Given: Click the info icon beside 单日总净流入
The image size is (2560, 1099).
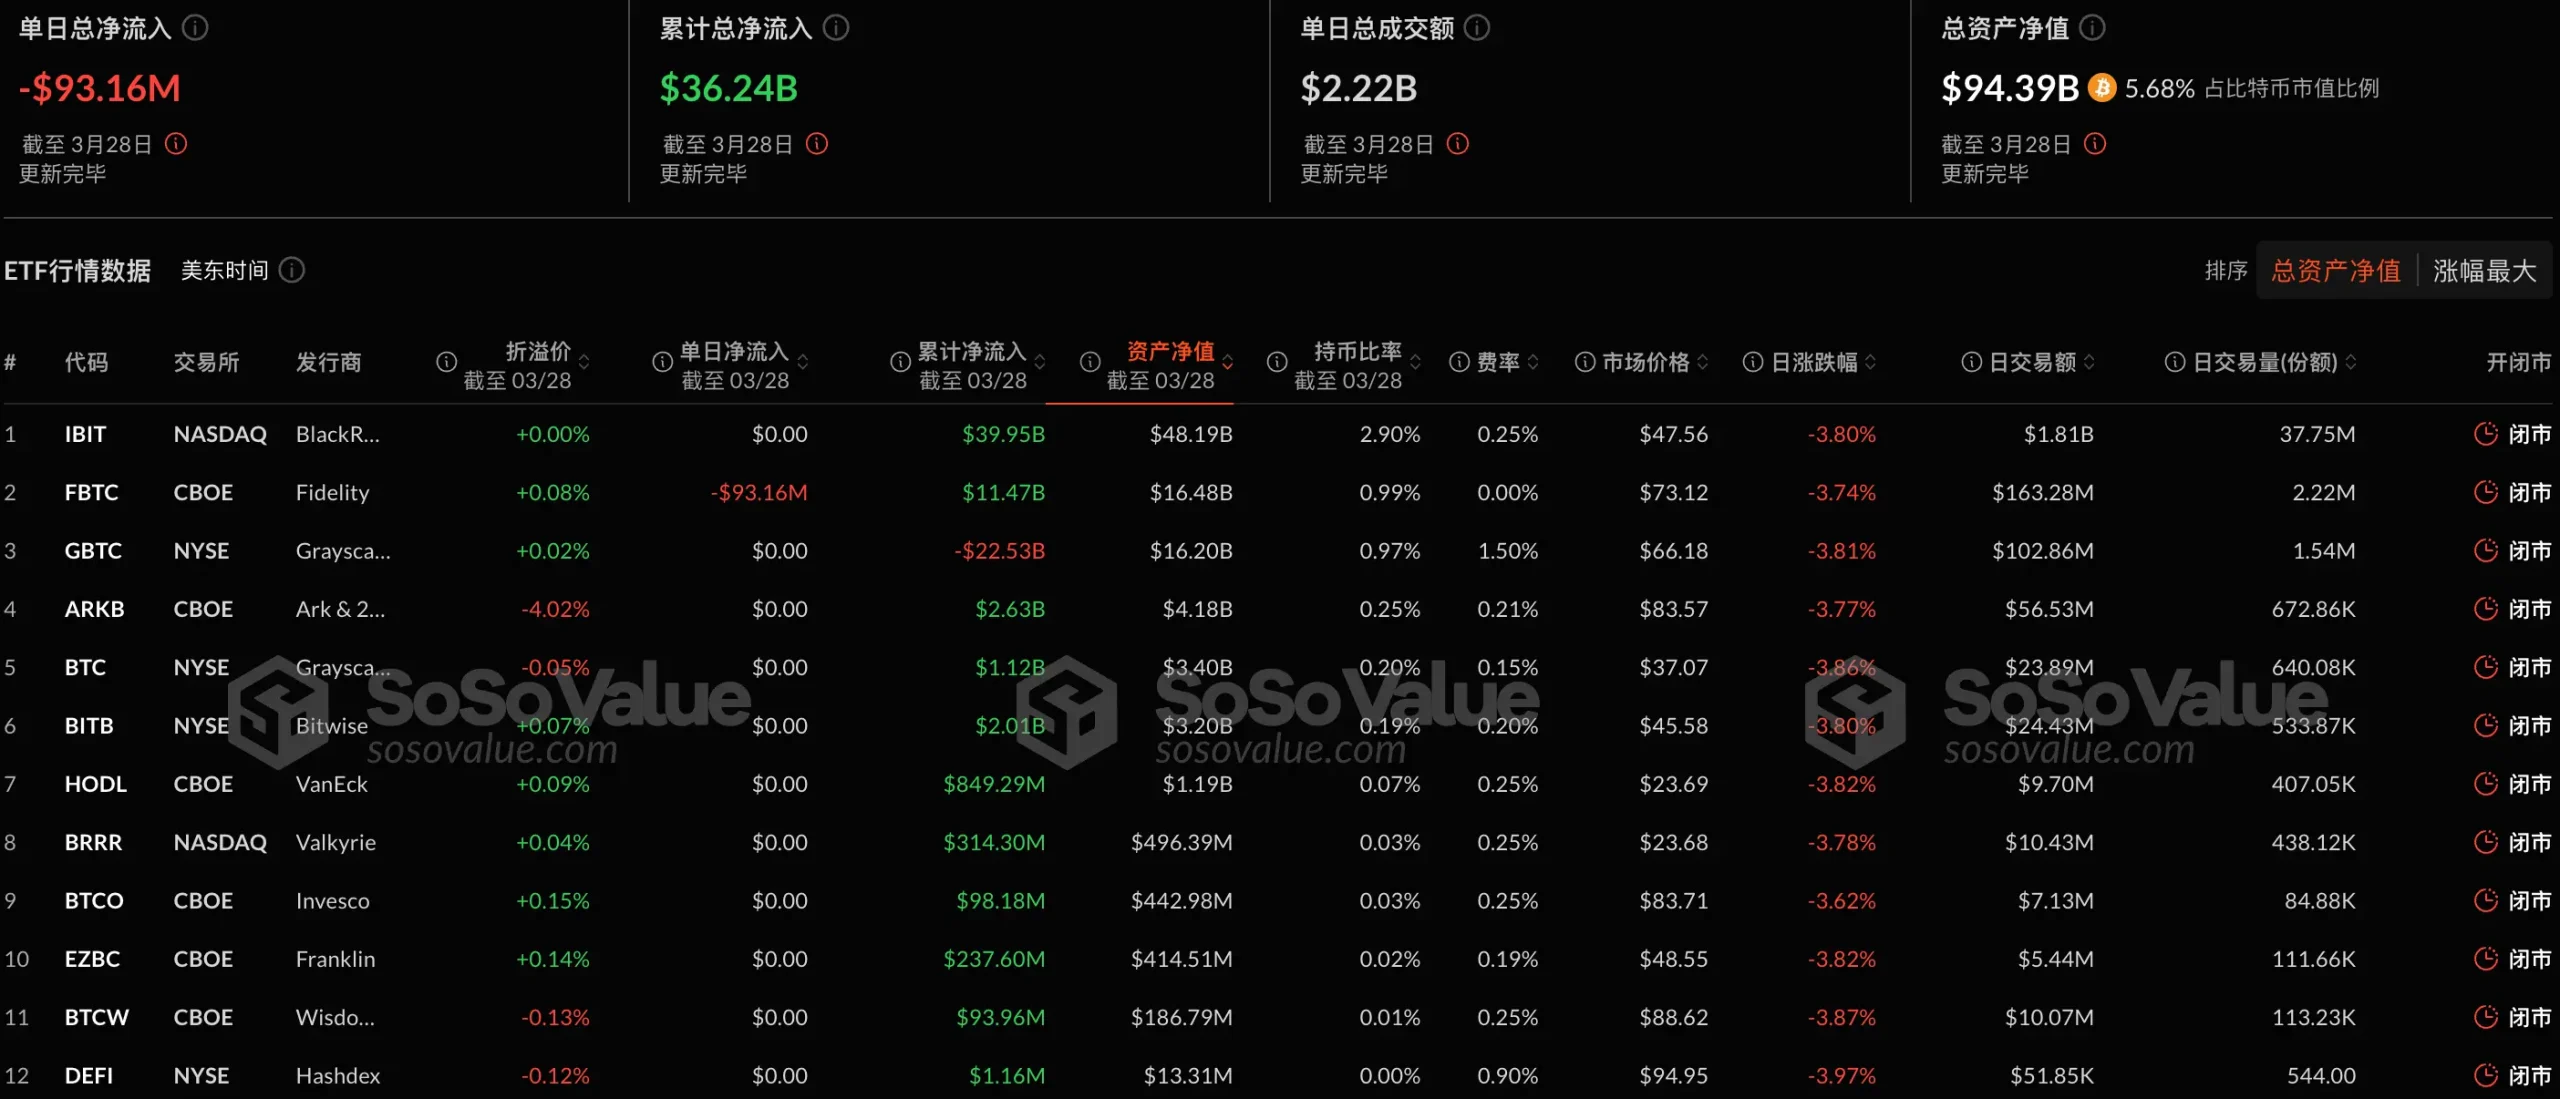Looking at the screenshot, I should click(x=196, y=28).
